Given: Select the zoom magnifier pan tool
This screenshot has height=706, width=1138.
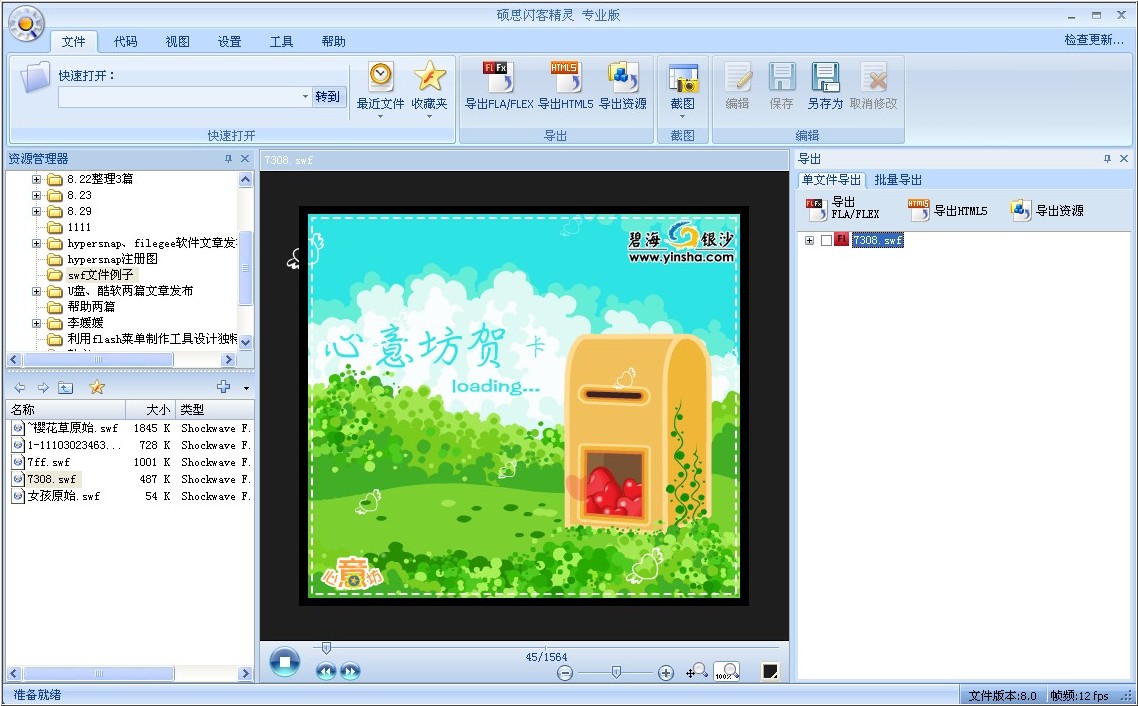Looking at the screenshot, I should [697, 673].
